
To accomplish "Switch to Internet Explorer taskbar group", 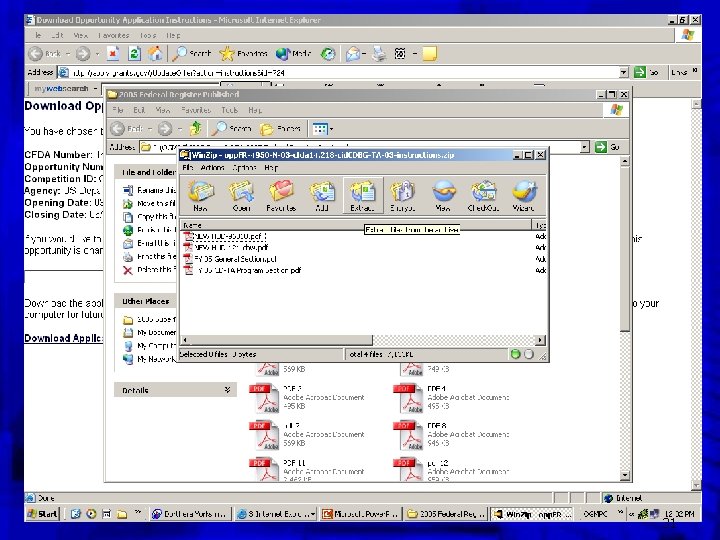I will [276, 514].
